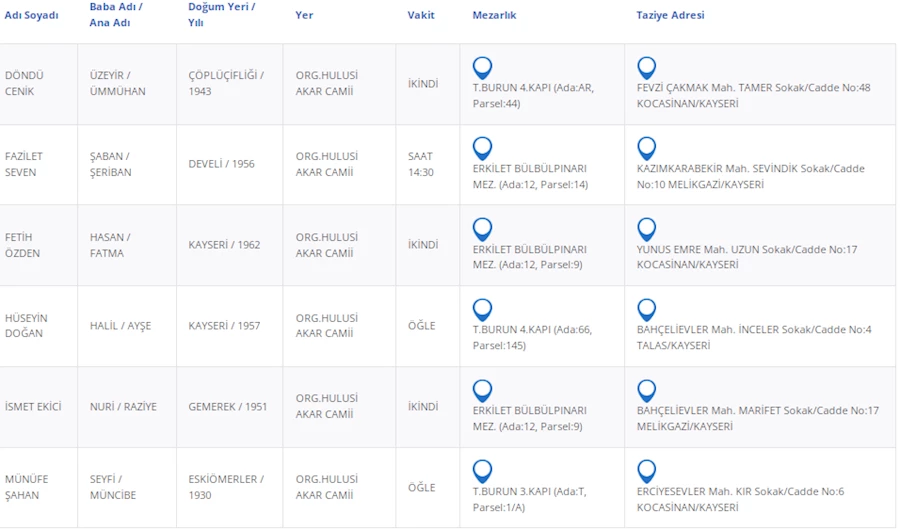Viewport: 900px width, 530px height.
Task: Click cemetery map pin for DÖNDÜ CENİK
Action: click(x=482, y=68)
